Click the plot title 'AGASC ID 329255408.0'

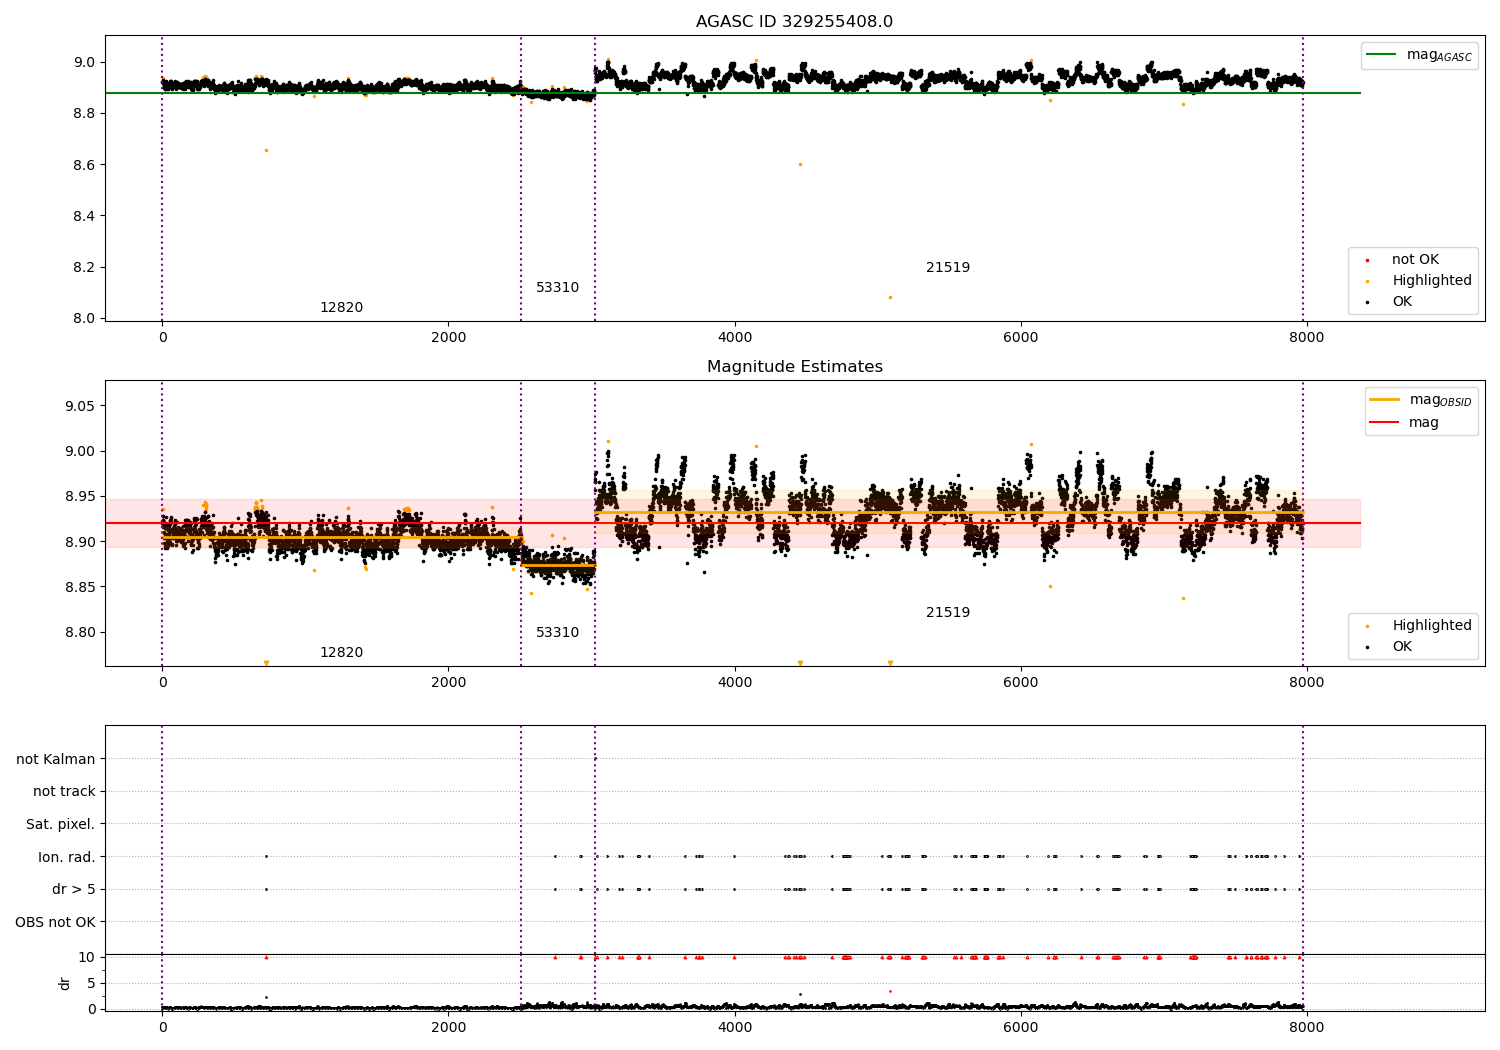coord(794,22)
